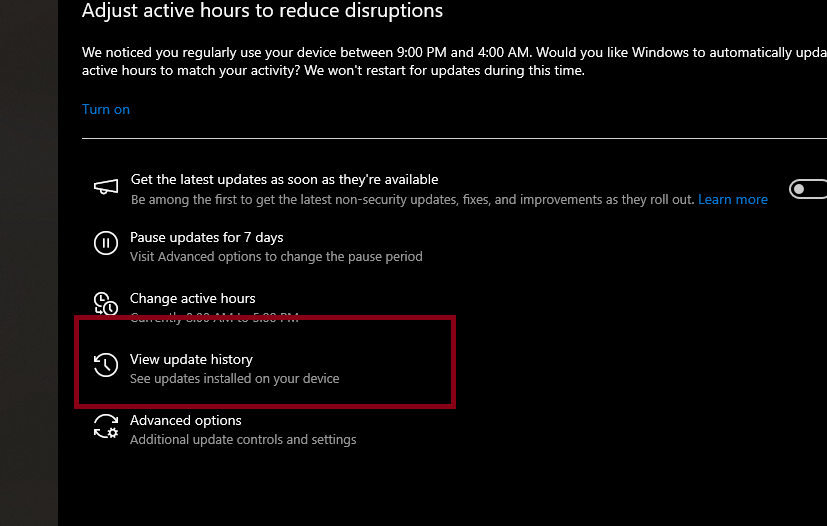
Task: Click the 'Adjust active hours' heading
Action: (262, 12)
